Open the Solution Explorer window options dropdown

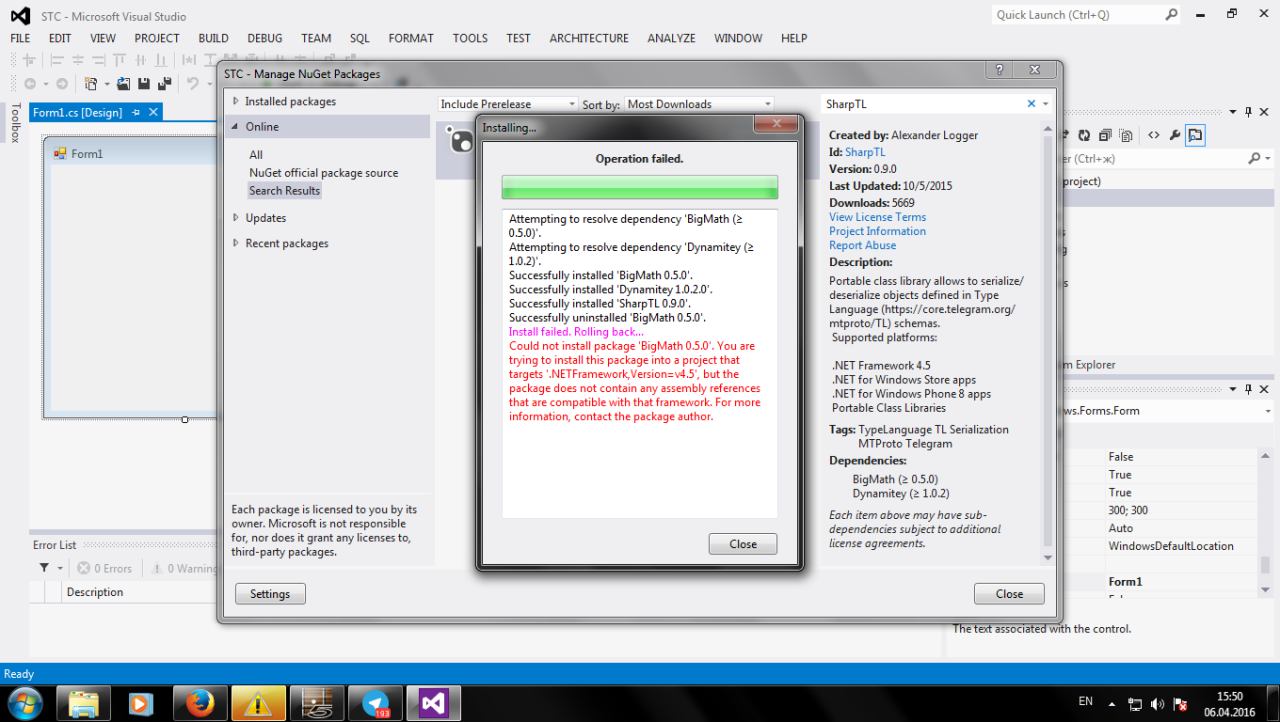[x=1233, y=112]
